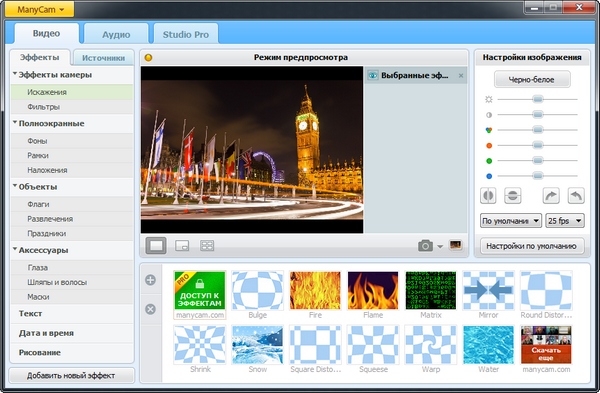Collapse the Эффекты камеры section
The height and width of the screenshot is (393, 600).
pyautogui.click(x=15, y=74)
